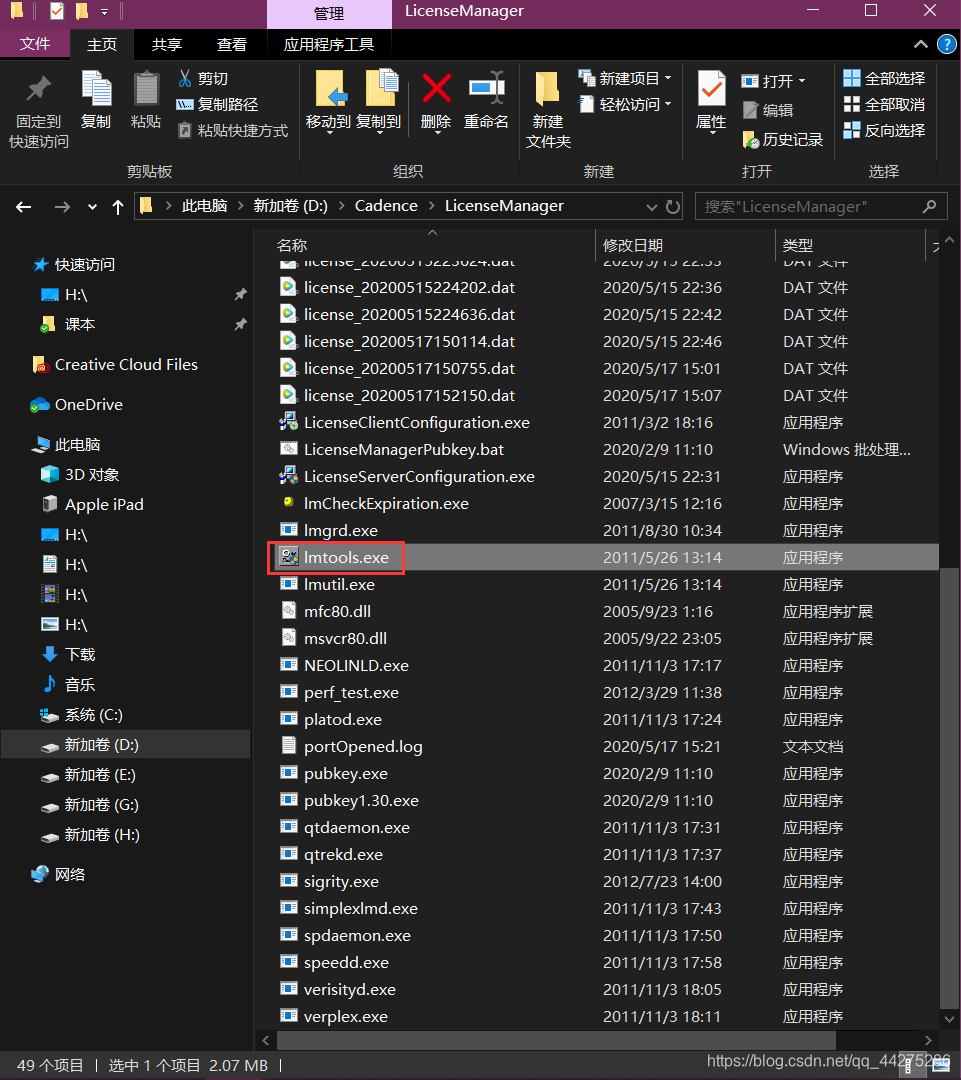Screen dimensions: 961x1080
Task: Select lmCheckExpiration.exe file icon
Action: [288, 503]
